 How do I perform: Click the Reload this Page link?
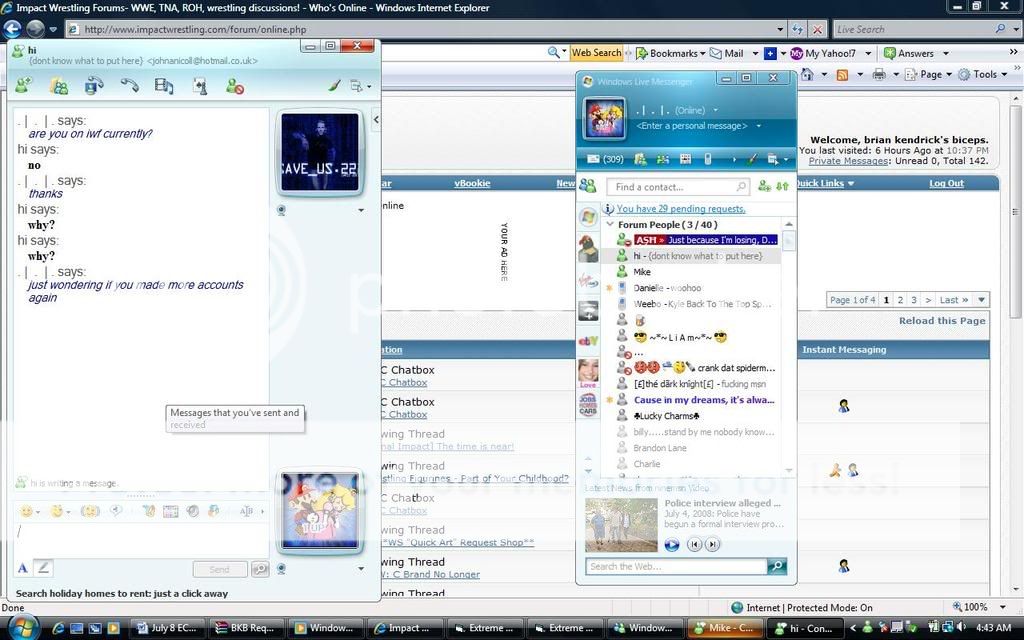(941, 321)
